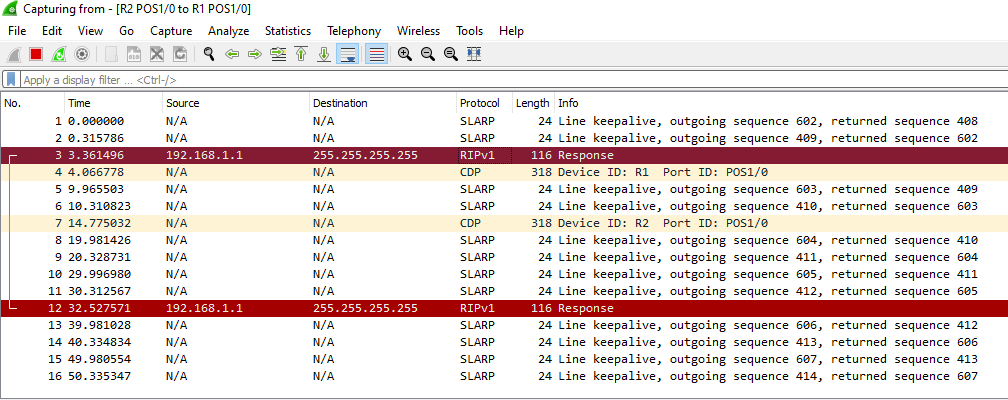Zoom out on packet text
The height and width of the screenshot is (400, 1008).
[428, 55]
